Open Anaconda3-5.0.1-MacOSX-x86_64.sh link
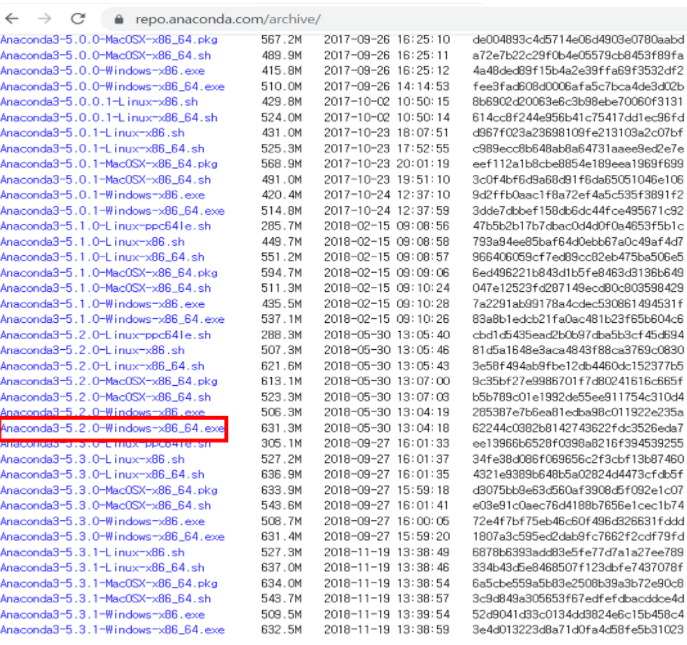 [106, 180]
